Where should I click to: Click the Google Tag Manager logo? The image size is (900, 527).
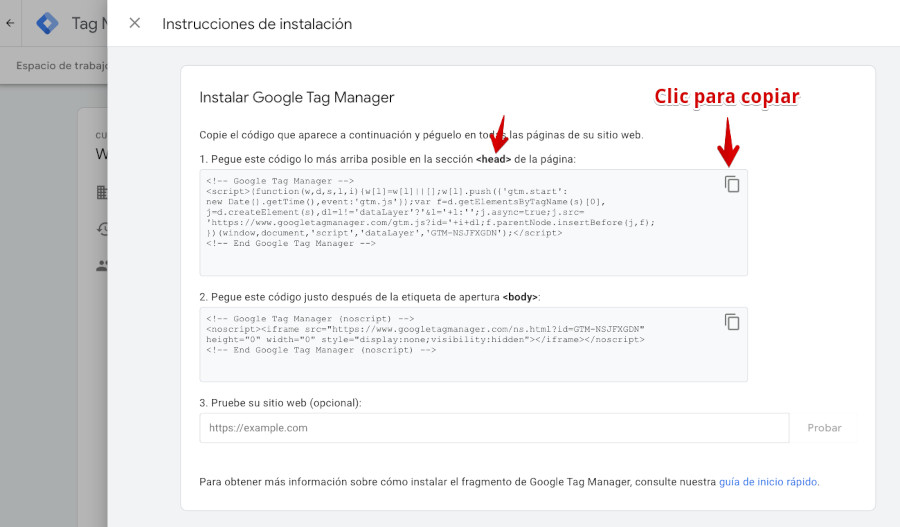click(x=47, y=24)
